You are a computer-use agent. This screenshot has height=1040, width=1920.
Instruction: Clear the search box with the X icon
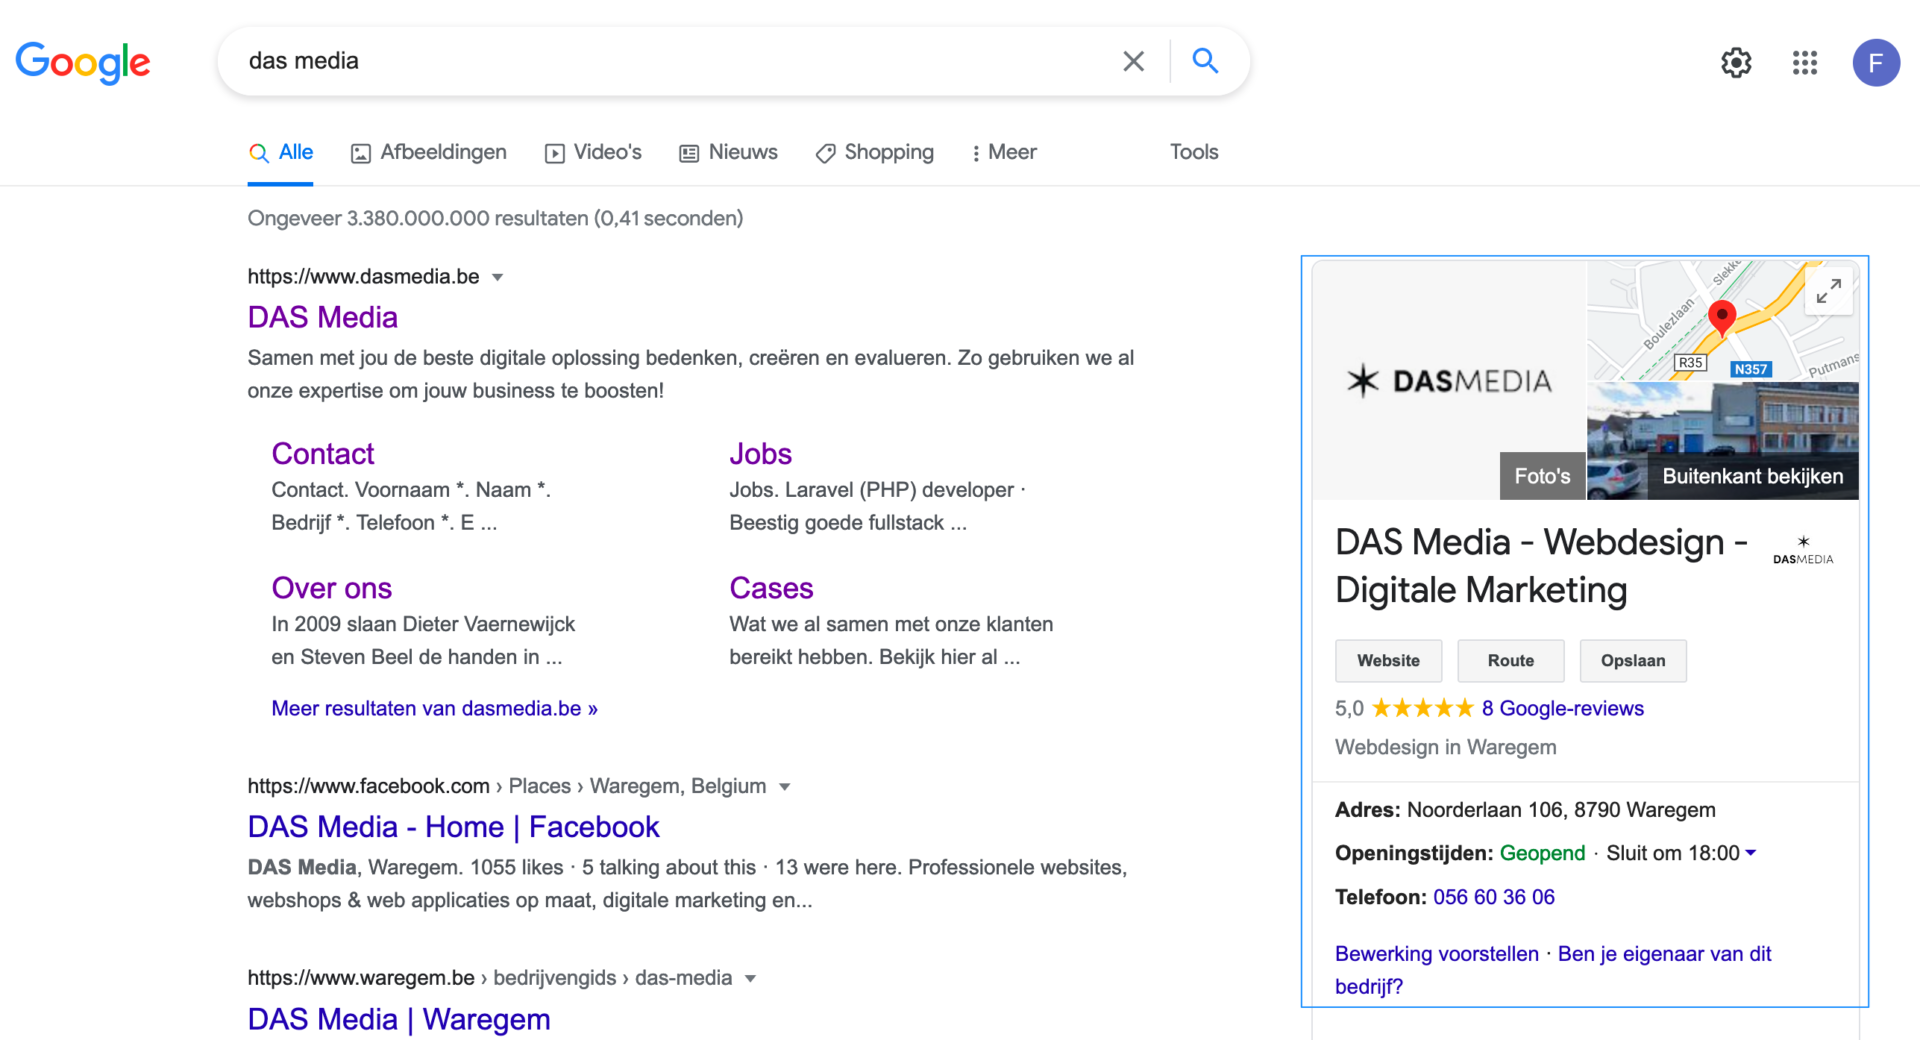(1133, 61)
